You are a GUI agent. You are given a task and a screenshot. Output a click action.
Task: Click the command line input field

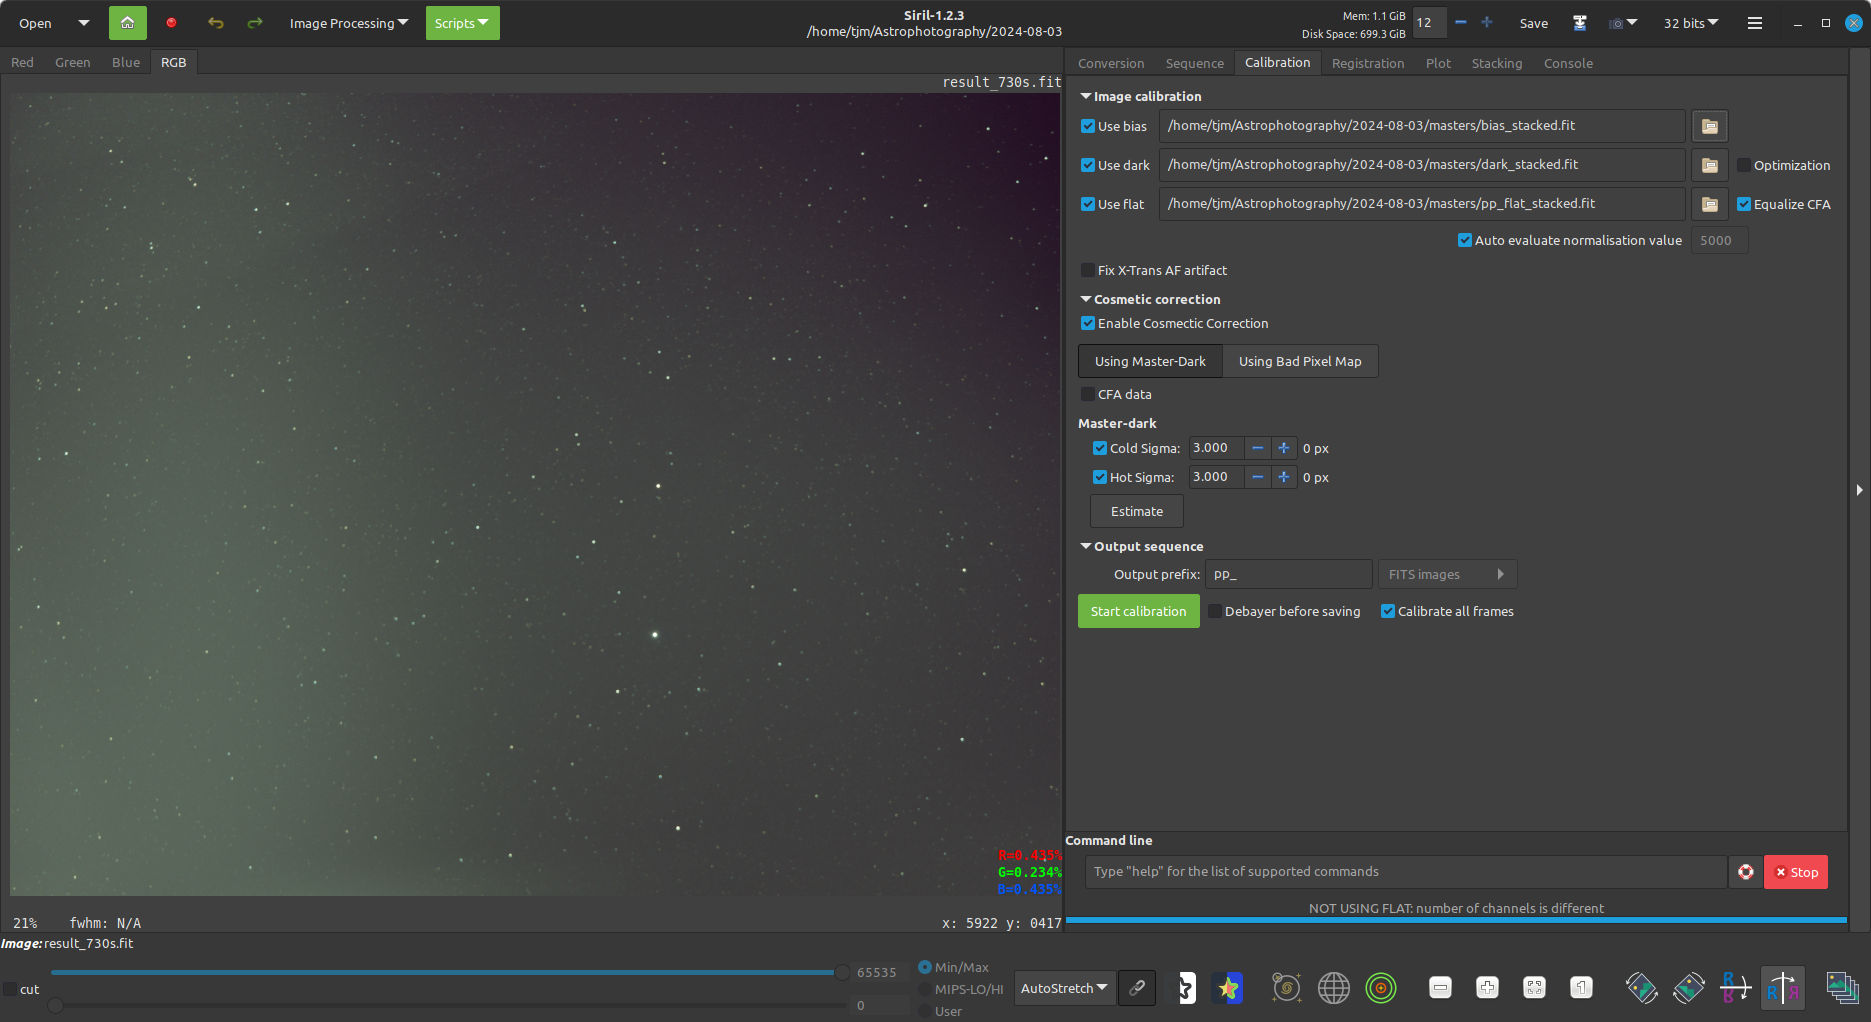(x=1405, y=872)
